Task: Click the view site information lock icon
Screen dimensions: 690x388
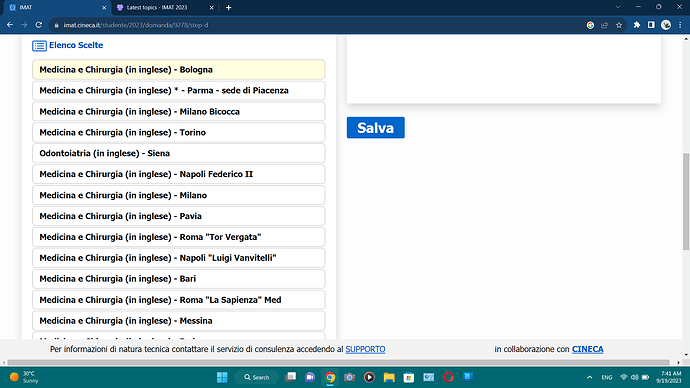Action: [x=56, y=25]
